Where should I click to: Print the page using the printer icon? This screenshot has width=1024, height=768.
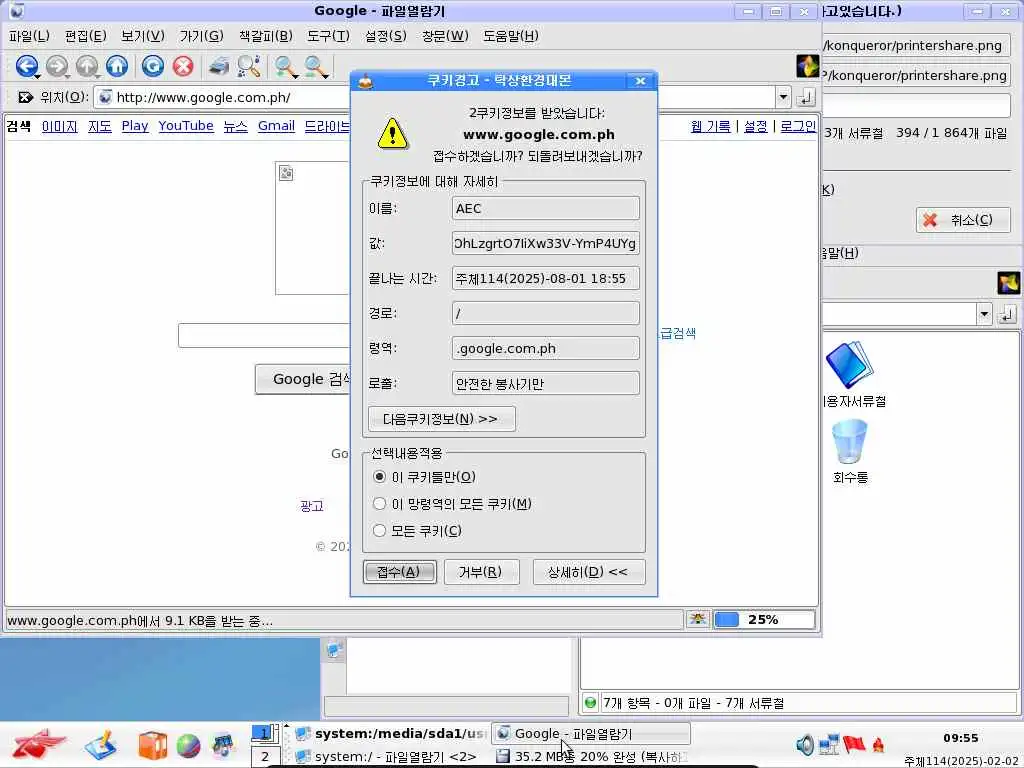pos(219,66)
